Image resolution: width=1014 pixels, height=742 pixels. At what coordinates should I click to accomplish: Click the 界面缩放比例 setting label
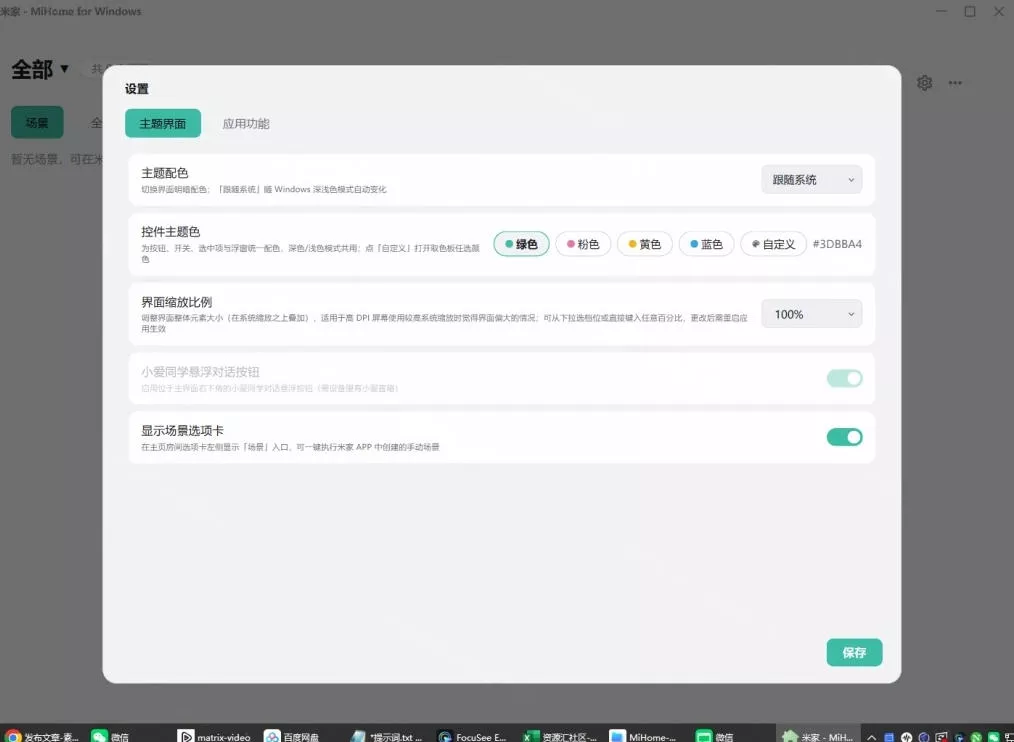(177, 302)
